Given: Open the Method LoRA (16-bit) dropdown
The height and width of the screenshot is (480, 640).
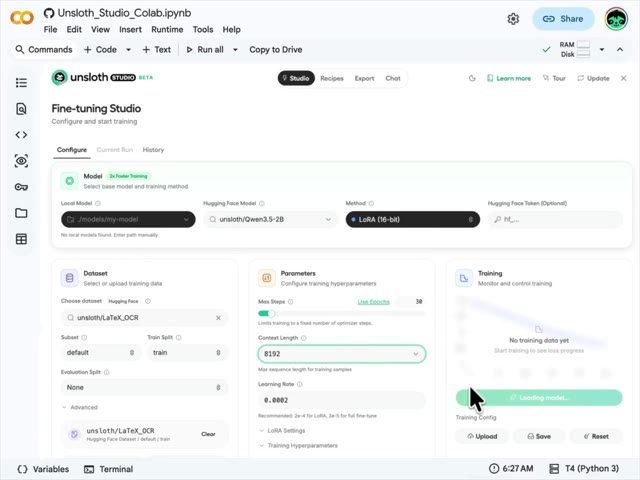Looking at the screenshot, I should tap(411, 219).
